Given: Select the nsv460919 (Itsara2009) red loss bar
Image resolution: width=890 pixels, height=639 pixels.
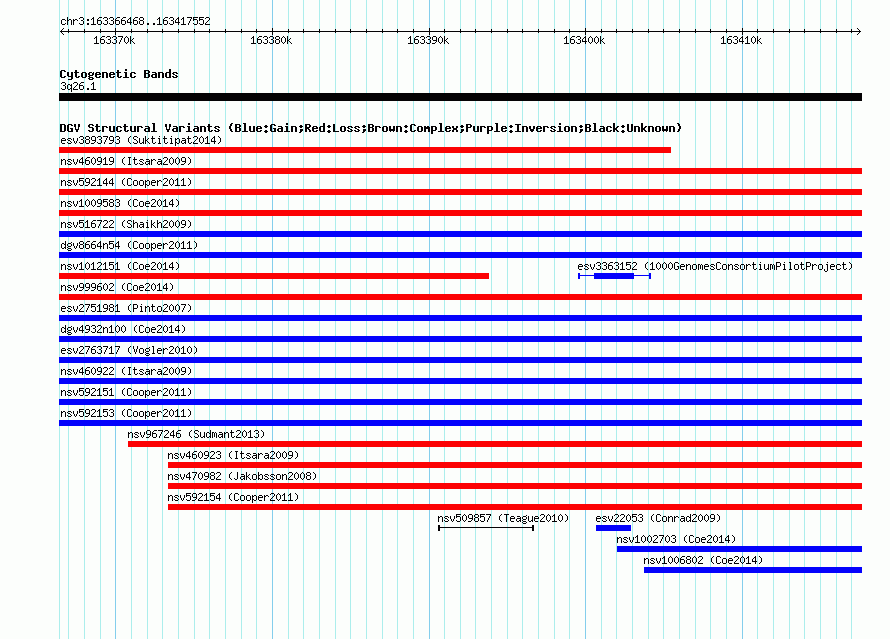Looking at the screenshot, I should tap(460, 171).
